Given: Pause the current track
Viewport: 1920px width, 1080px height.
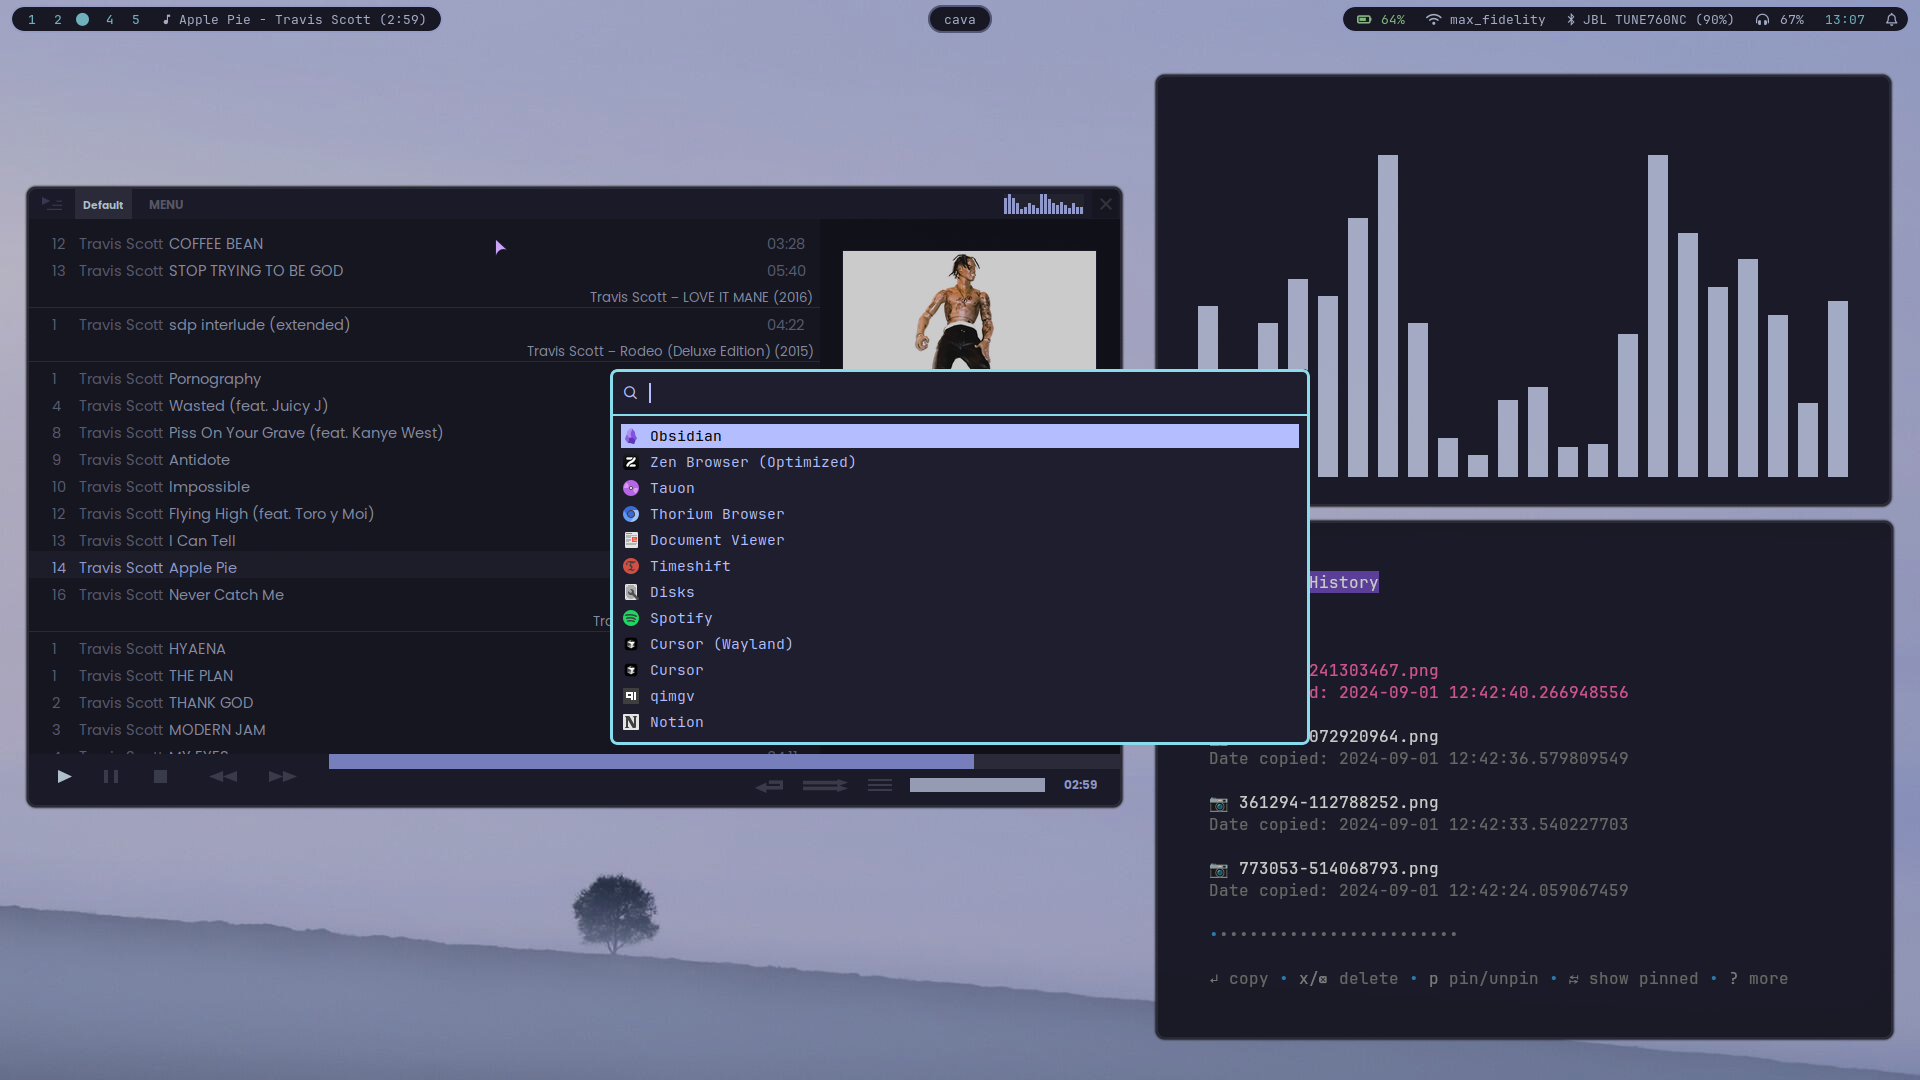Looking at the screenshot, I should [x=111, y=777].
